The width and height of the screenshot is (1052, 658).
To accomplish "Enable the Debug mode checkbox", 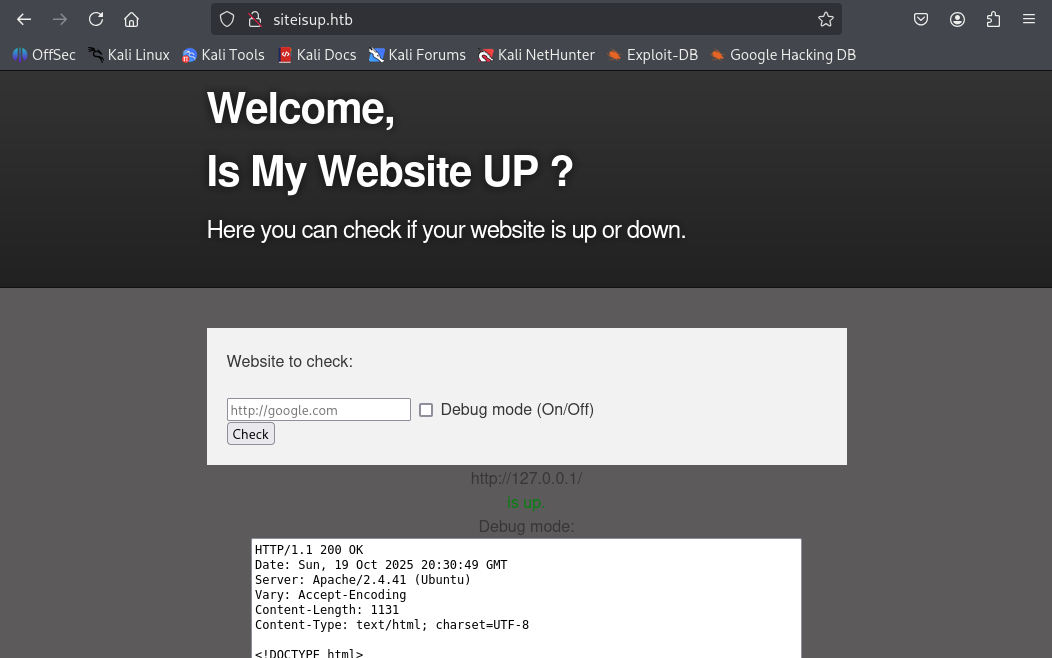I will tap(426, 410).
